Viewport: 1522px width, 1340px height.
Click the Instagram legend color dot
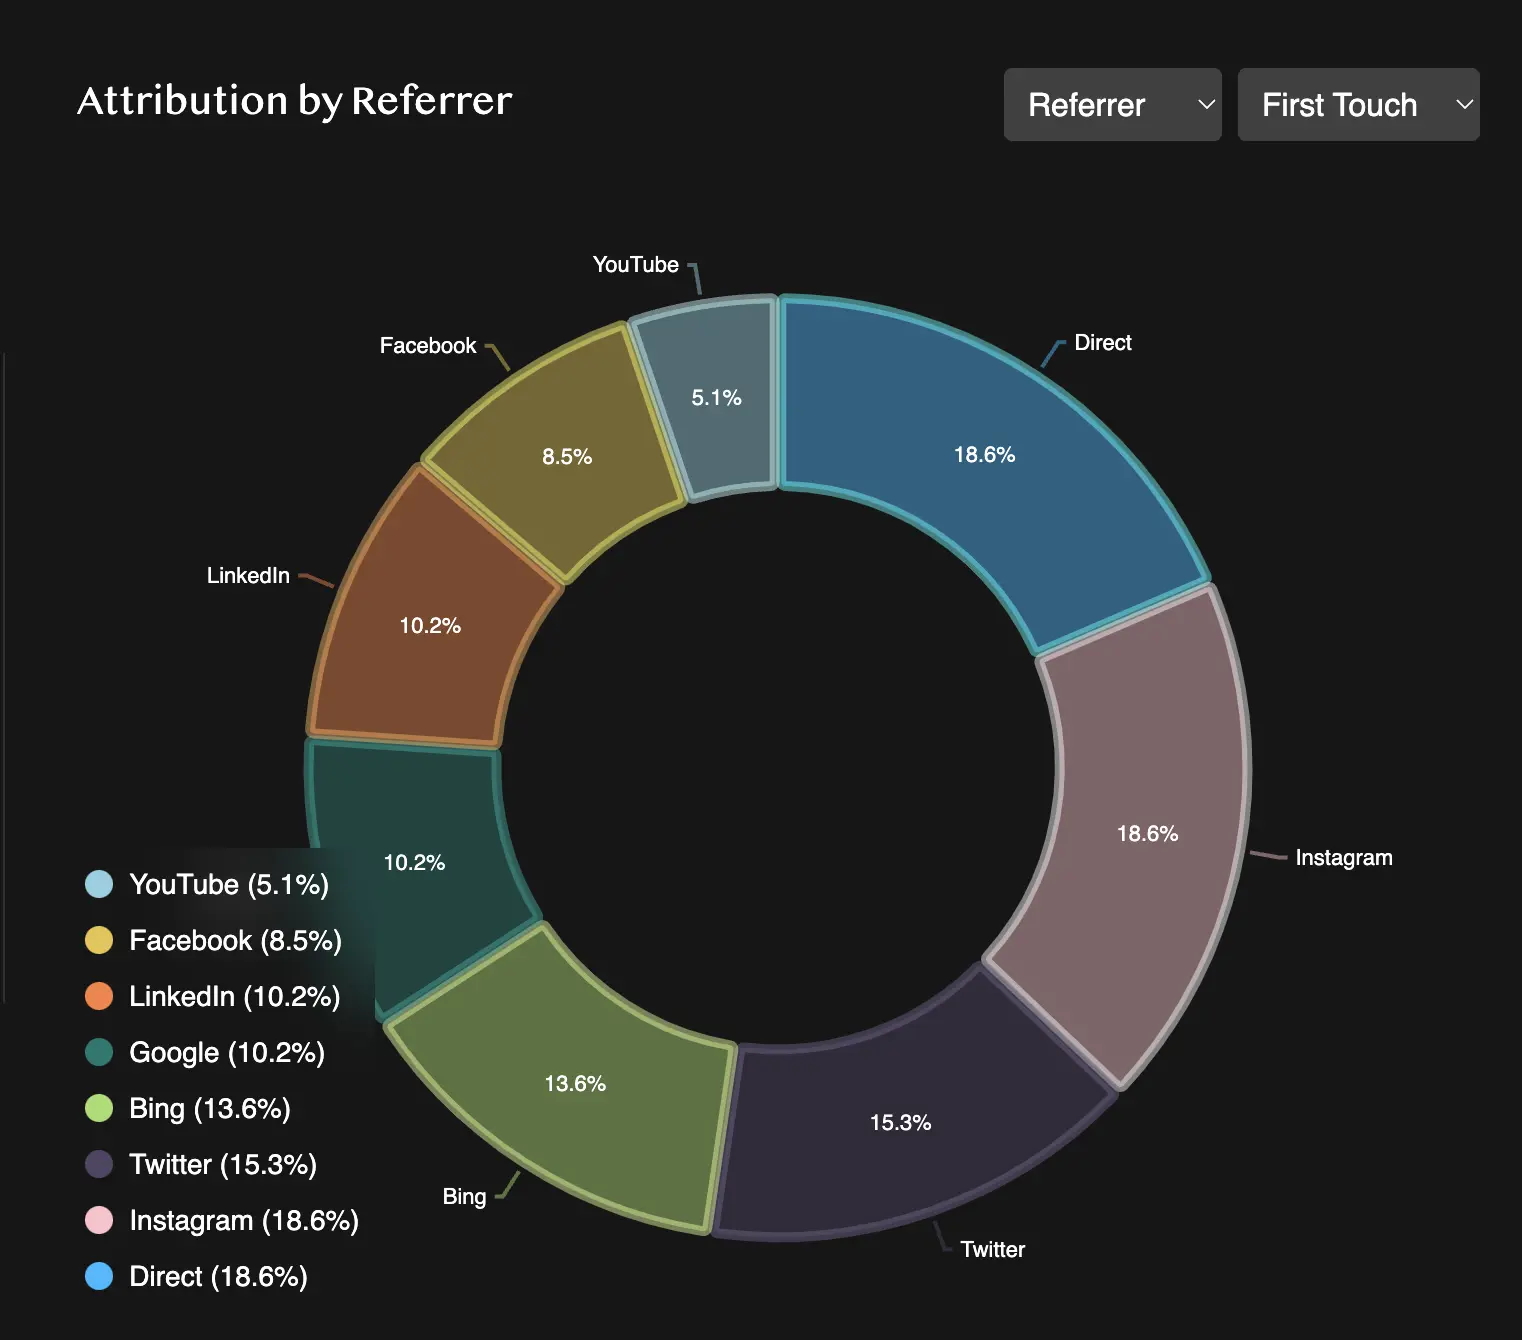click(99, 1220)
